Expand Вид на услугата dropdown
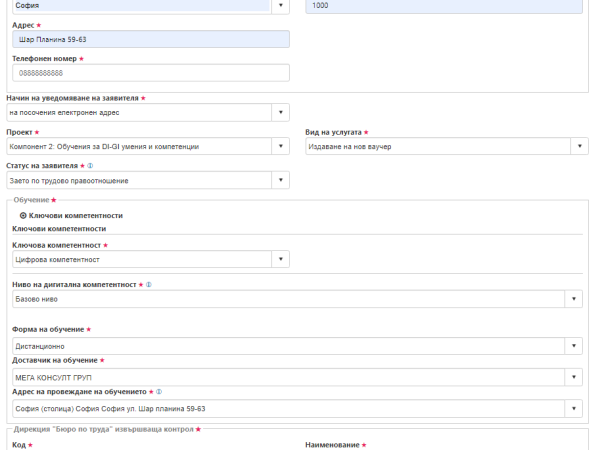600x450 pixels. tap(579, 146)
